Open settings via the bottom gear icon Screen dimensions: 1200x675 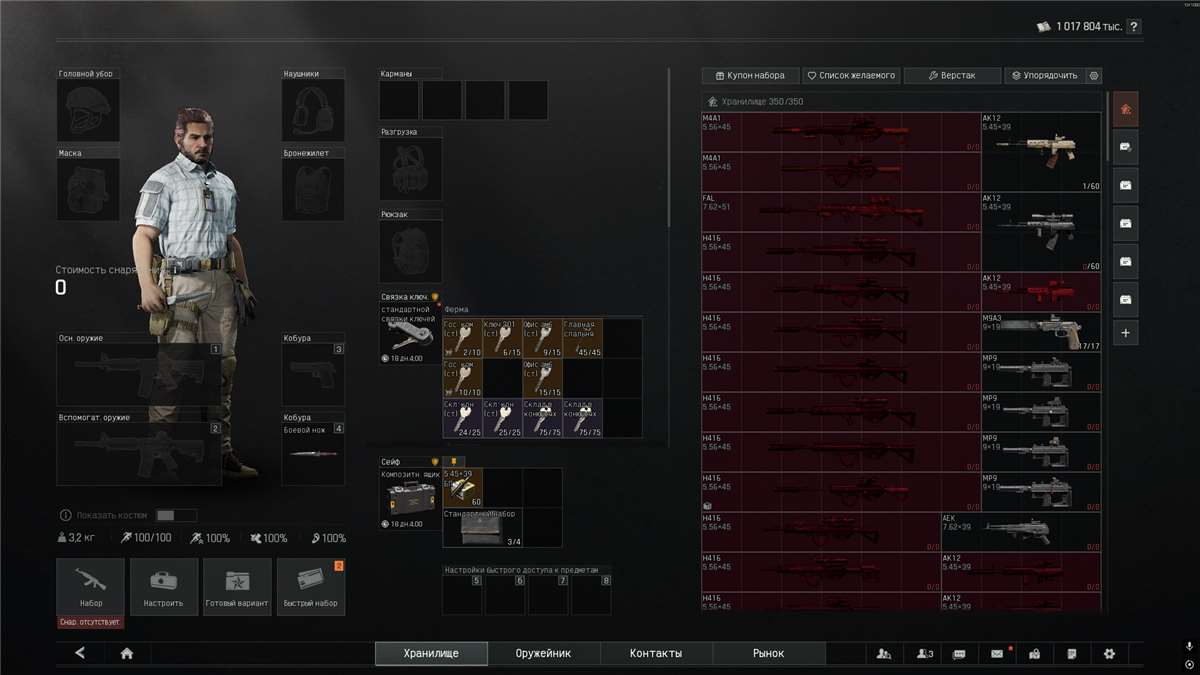point(1109,653)
